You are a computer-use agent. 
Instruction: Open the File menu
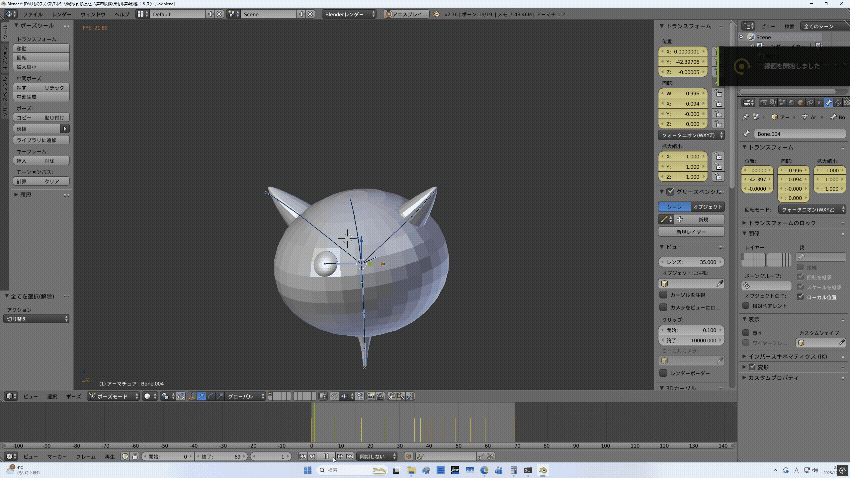(33, 14)
